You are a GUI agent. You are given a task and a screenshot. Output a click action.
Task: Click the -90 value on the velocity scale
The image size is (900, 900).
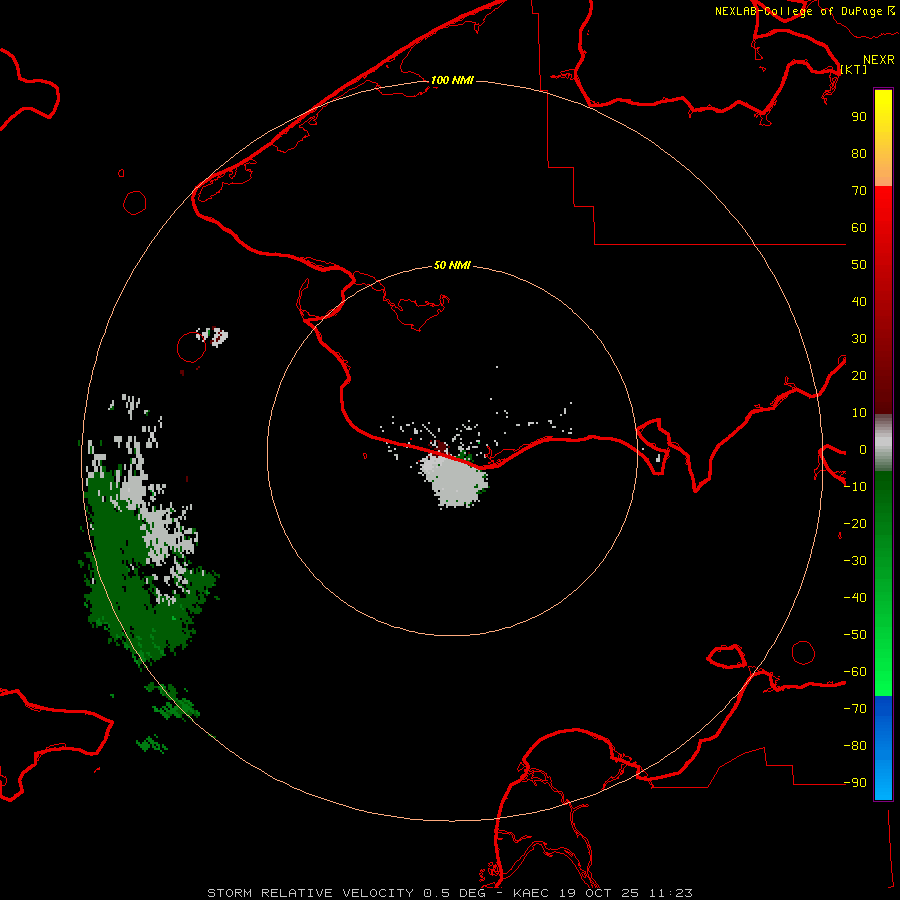pos(855,783)
